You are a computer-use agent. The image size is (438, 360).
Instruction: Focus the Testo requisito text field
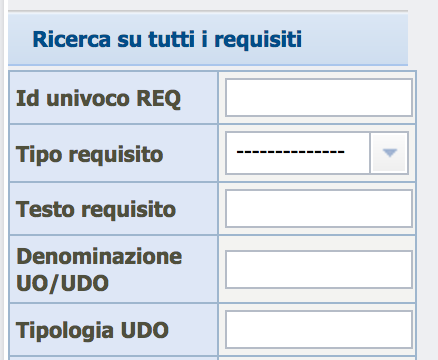319,209
